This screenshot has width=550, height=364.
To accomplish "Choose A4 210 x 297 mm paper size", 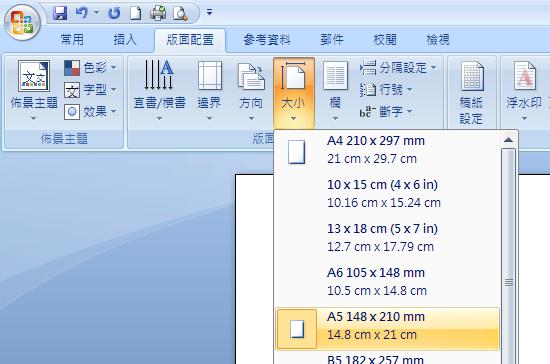I will (387, 150).
